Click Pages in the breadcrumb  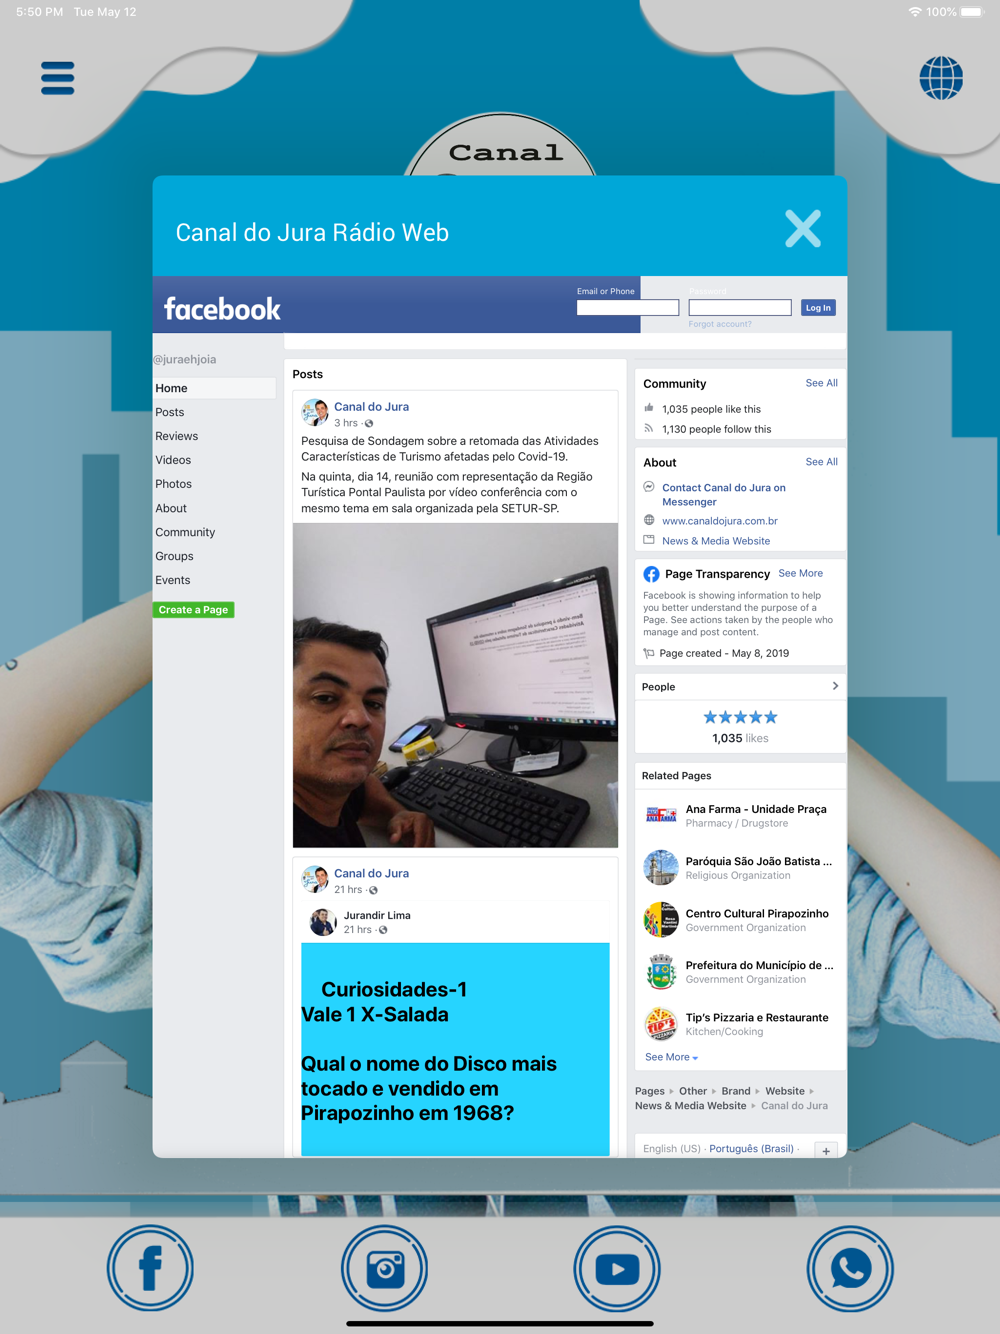(x=650, y=1091)
